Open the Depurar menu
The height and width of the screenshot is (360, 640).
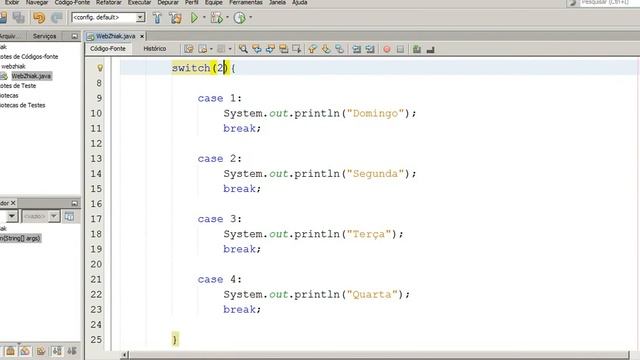(168, 3)
